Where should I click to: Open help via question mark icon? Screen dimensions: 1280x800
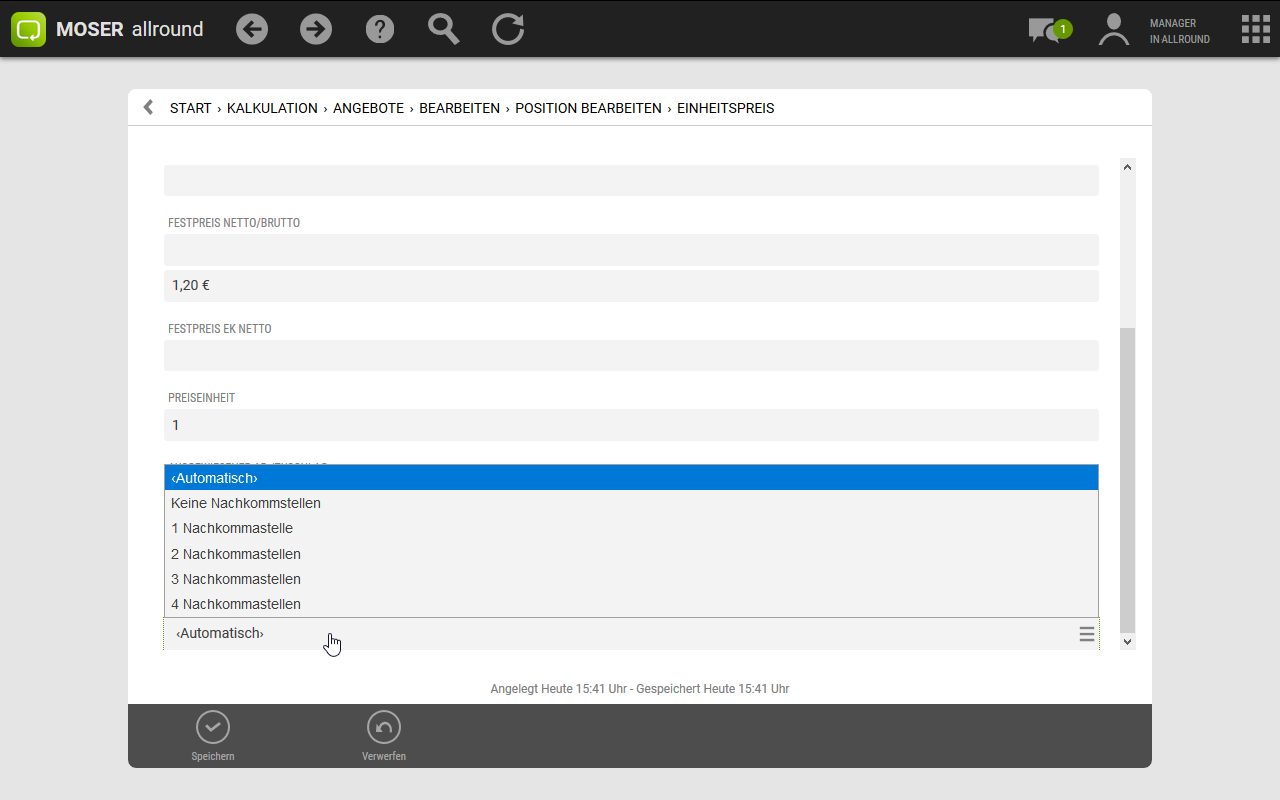pos(380,29)
